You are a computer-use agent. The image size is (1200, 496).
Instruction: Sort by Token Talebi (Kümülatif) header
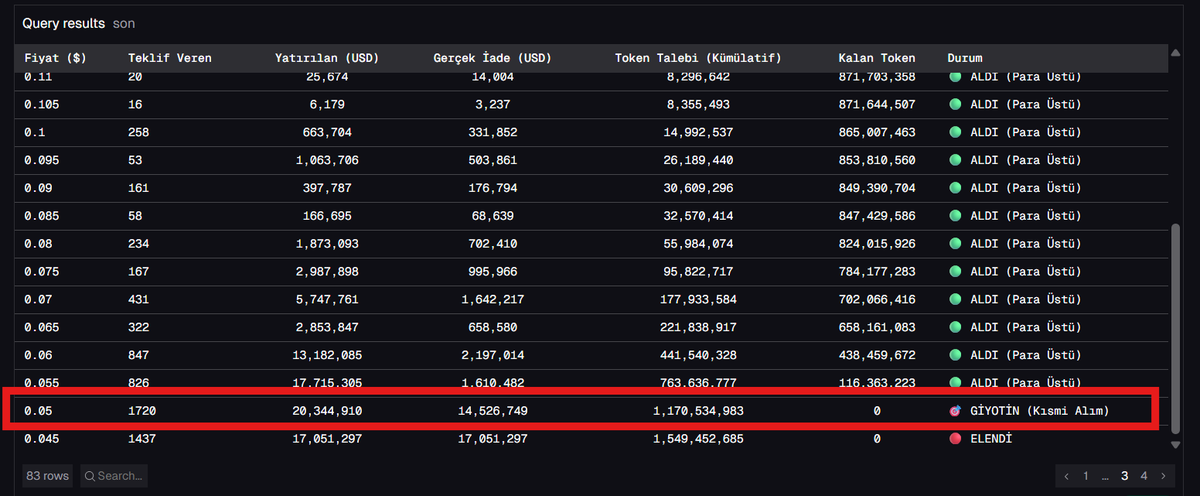click(x=698, y=58)
